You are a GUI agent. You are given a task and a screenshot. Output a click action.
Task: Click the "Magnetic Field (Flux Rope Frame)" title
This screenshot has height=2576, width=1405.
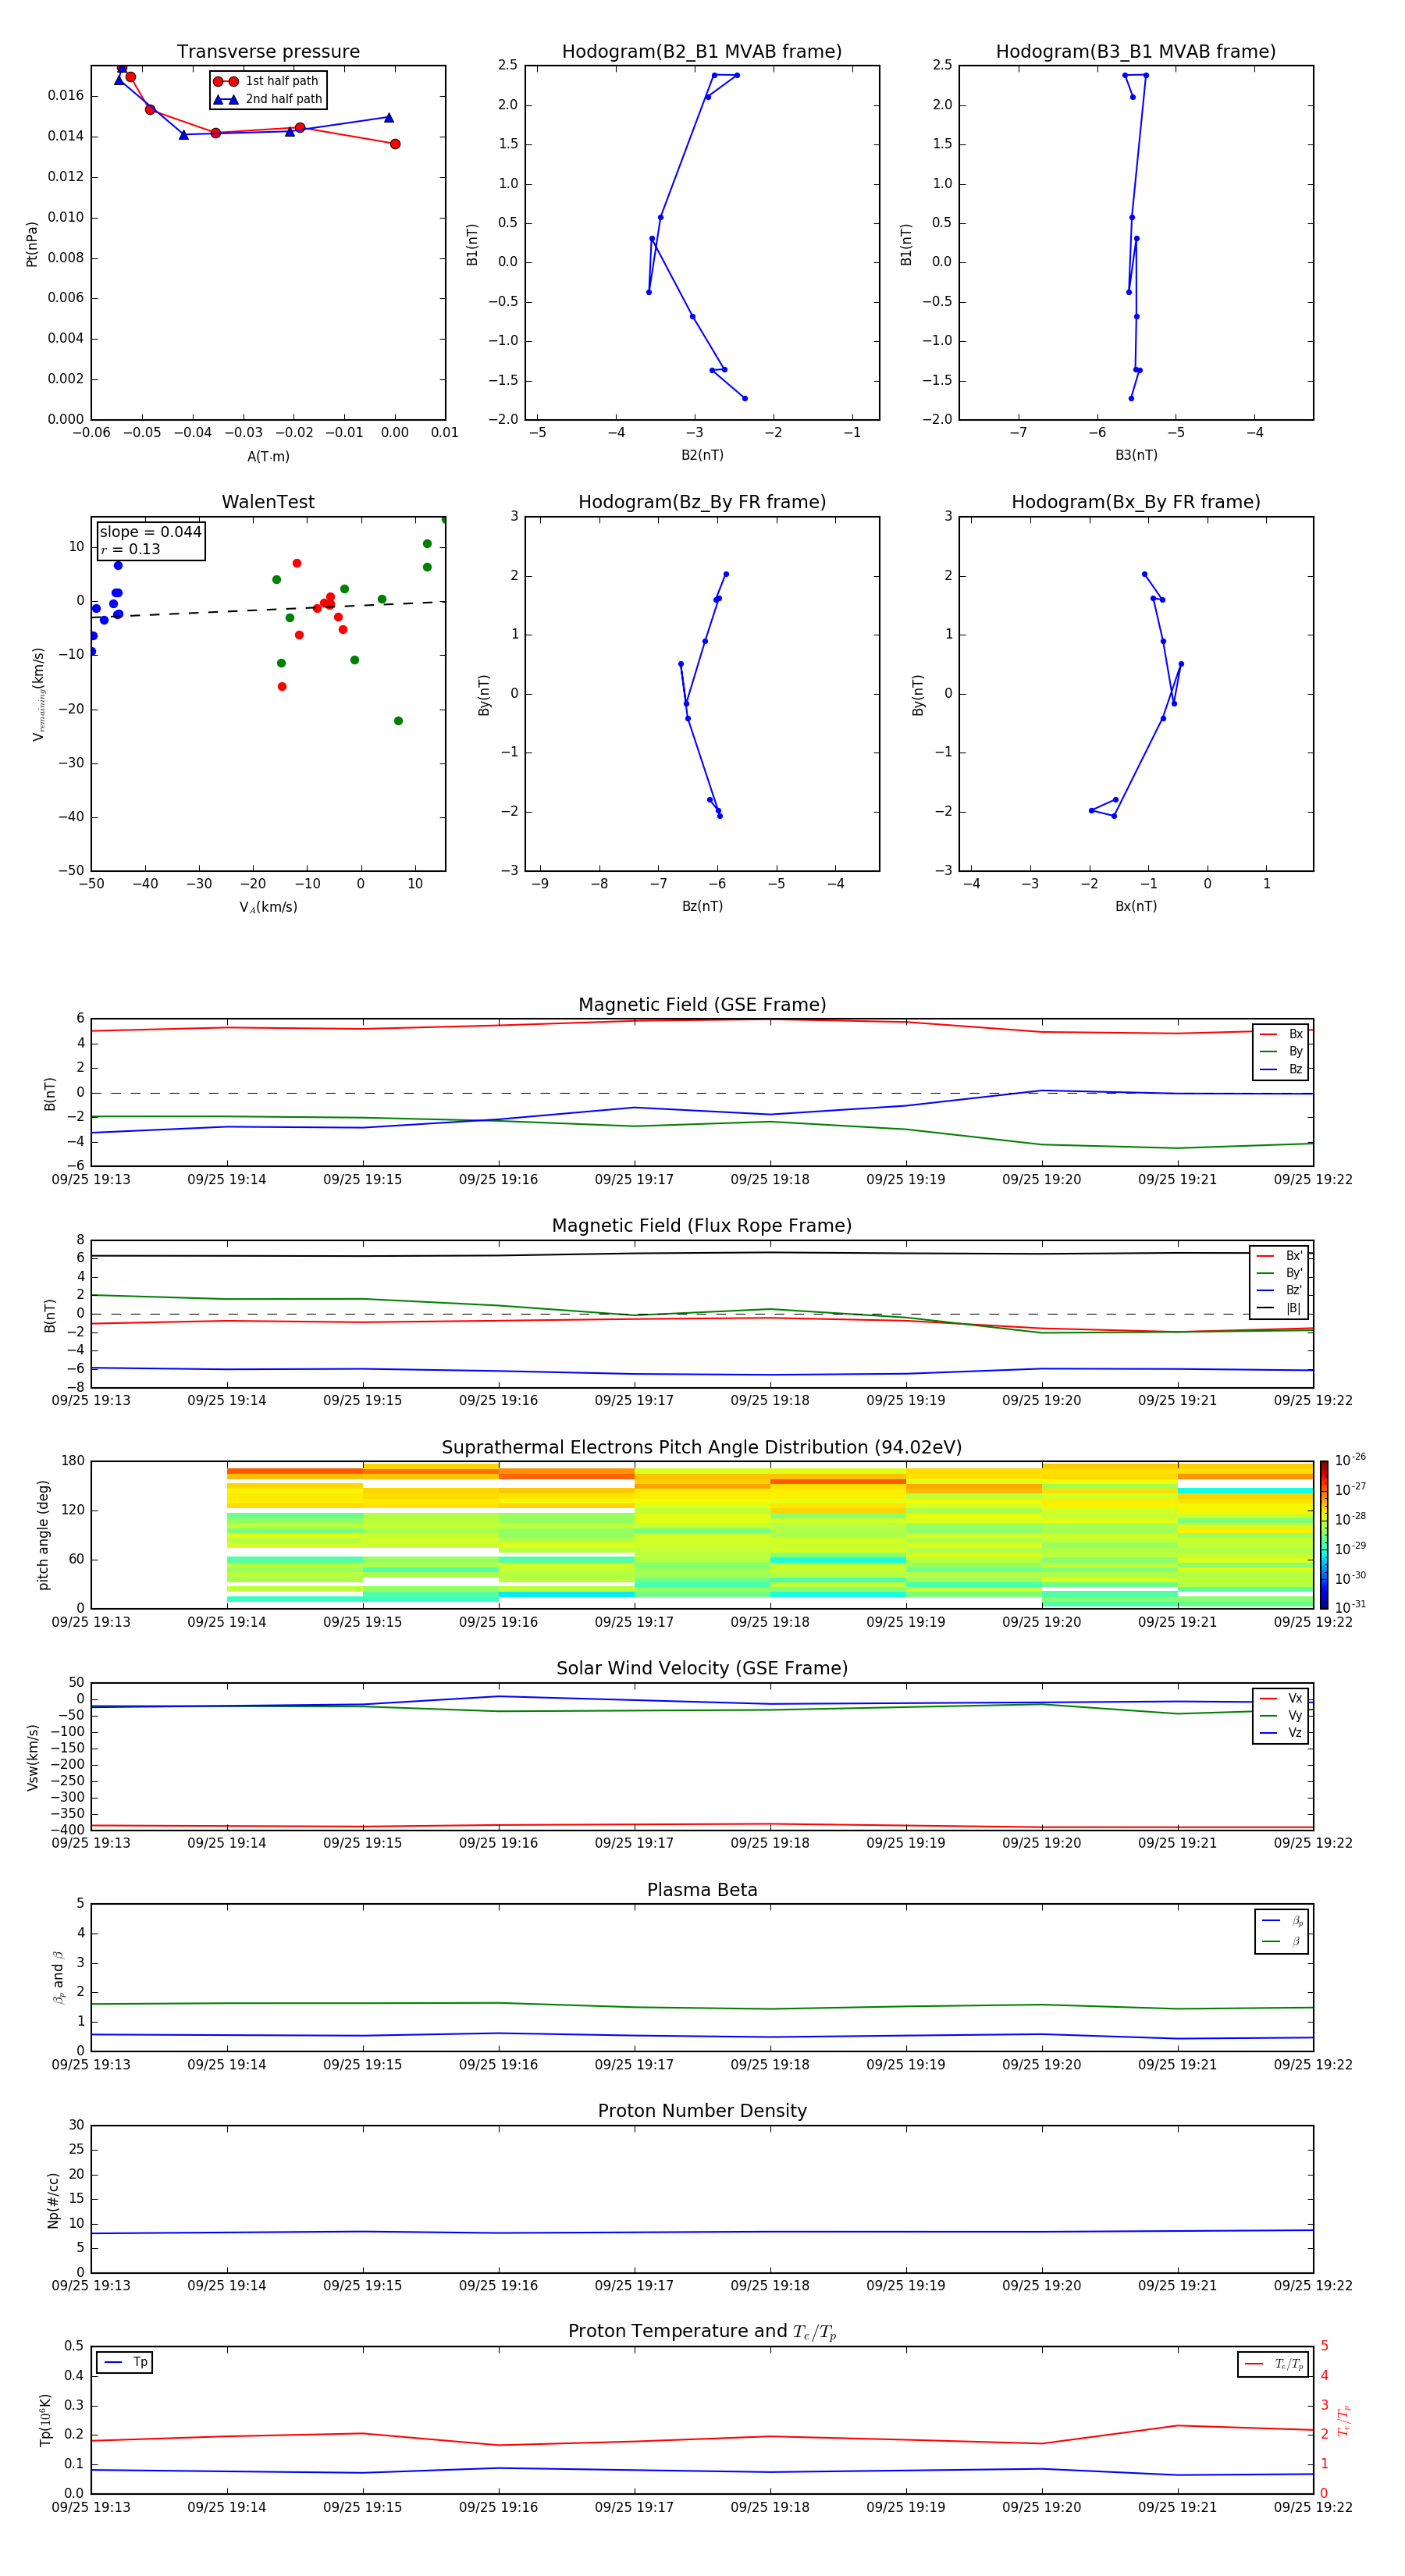coord(702,1225)
